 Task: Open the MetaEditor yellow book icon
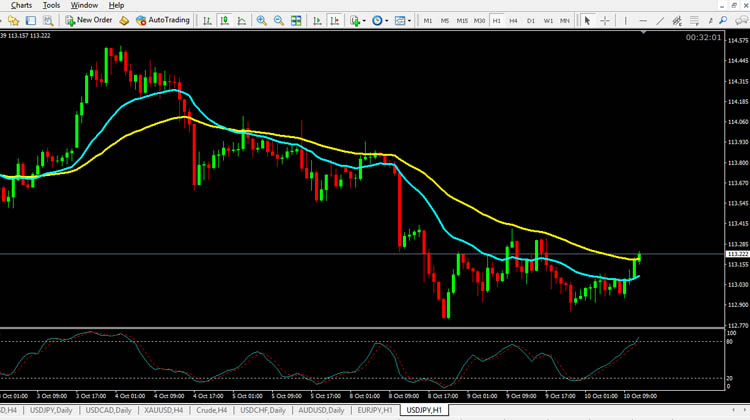[x=124, y=21]
